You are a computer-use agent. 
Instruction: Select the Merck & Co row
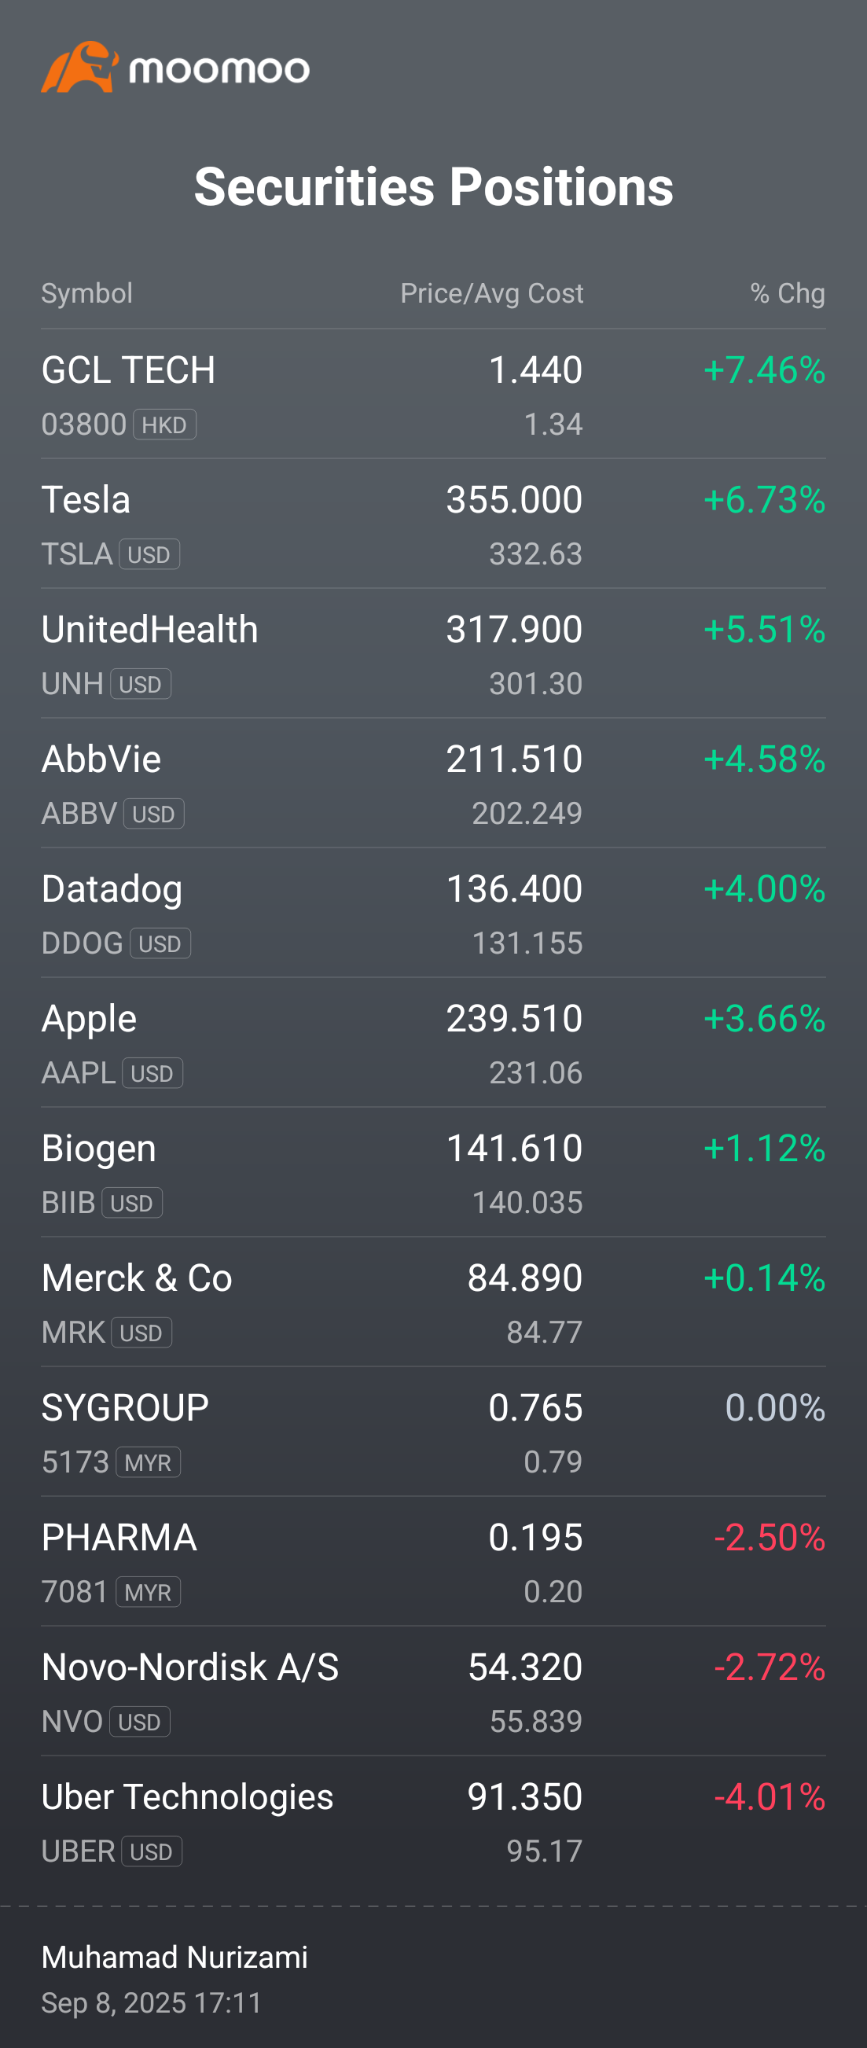coord(433,1302)
